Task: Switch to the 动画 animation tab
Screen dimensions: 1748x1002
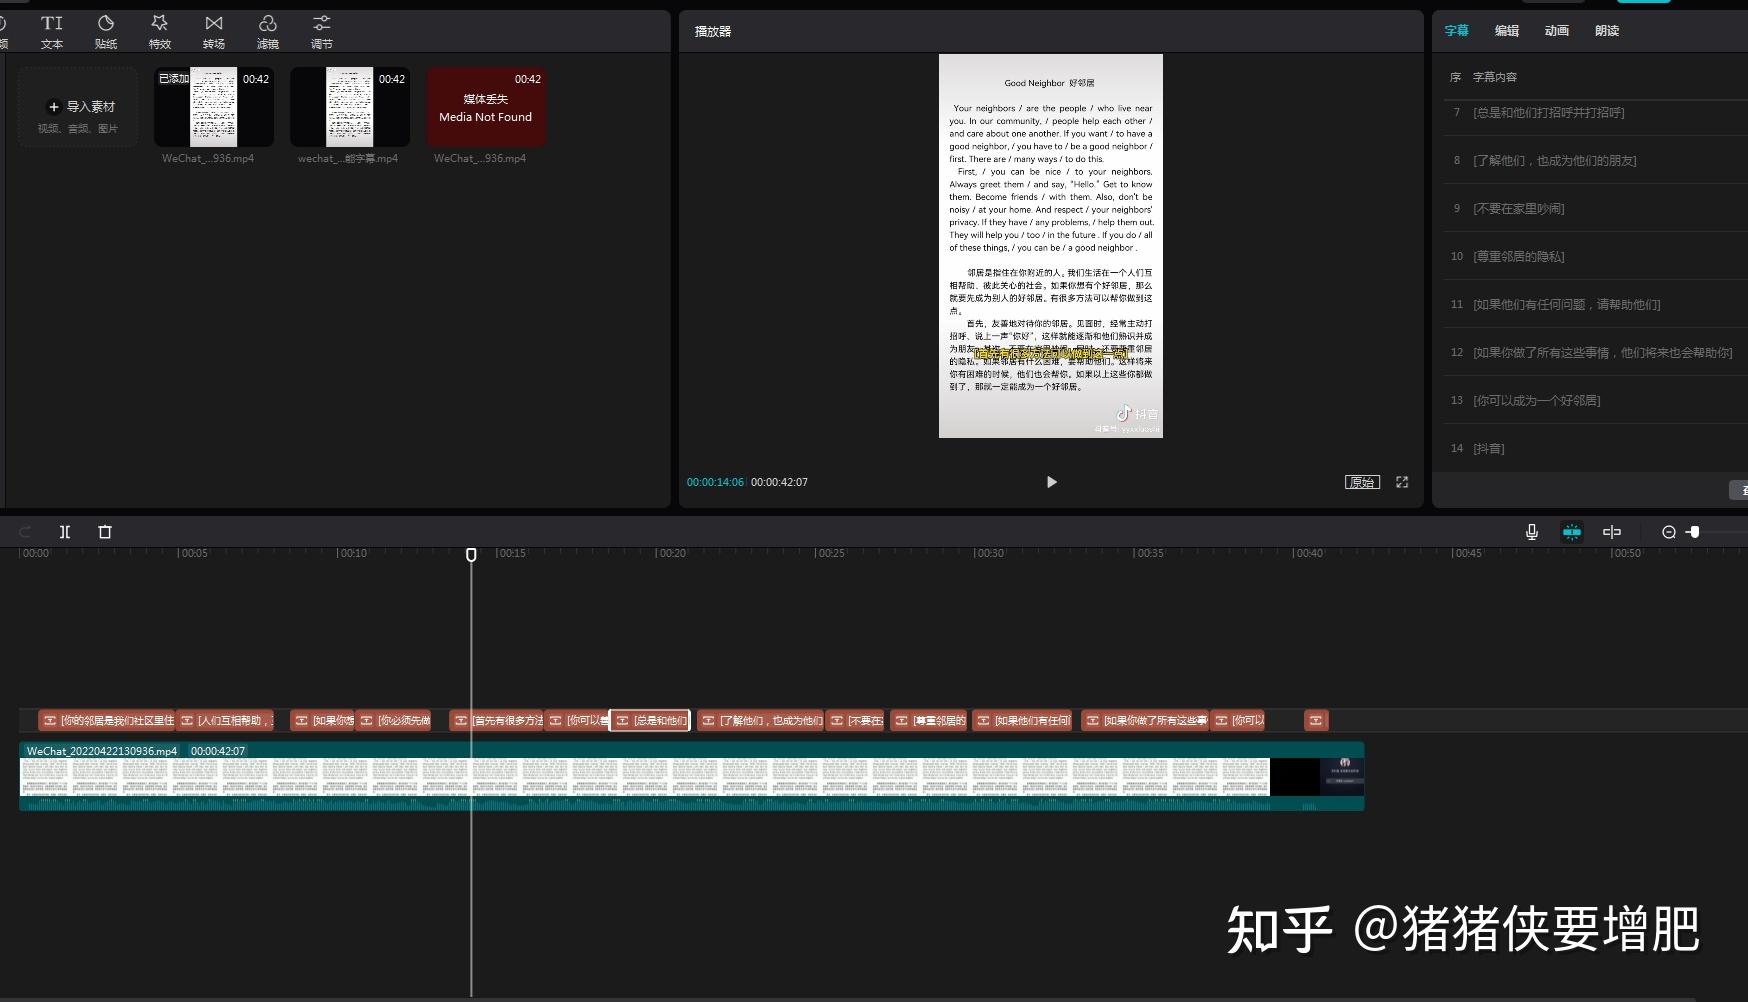Action: coord(1557,31)
